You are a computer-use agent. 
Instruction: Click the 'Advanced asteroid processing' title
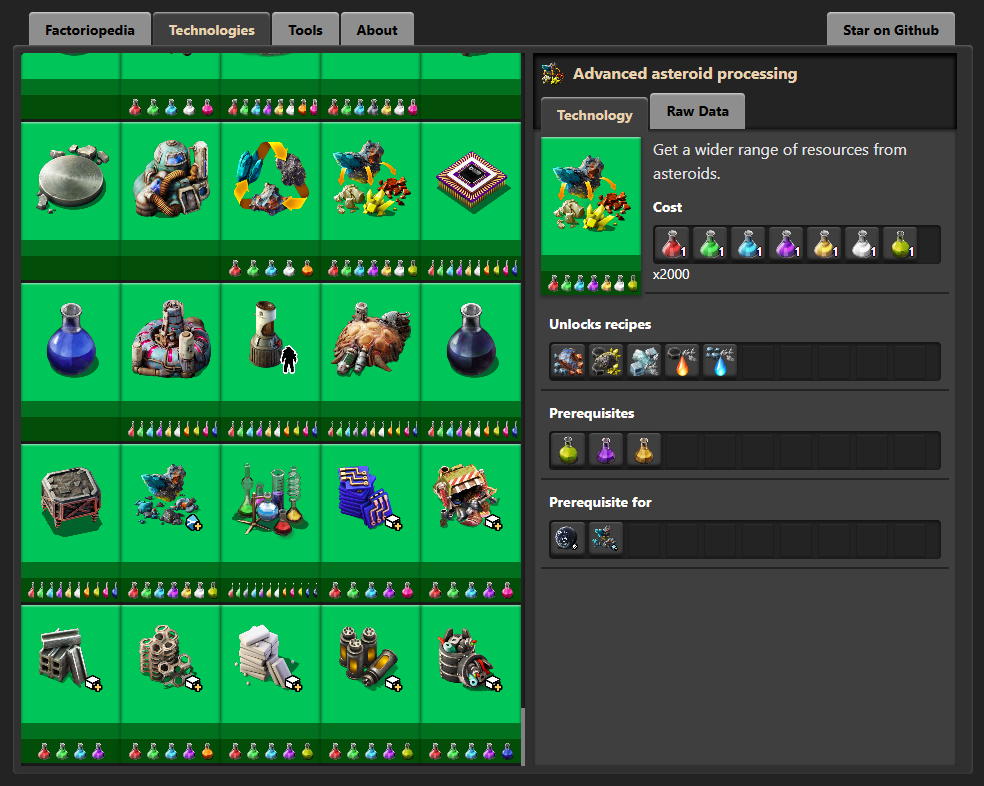[685, 73]
